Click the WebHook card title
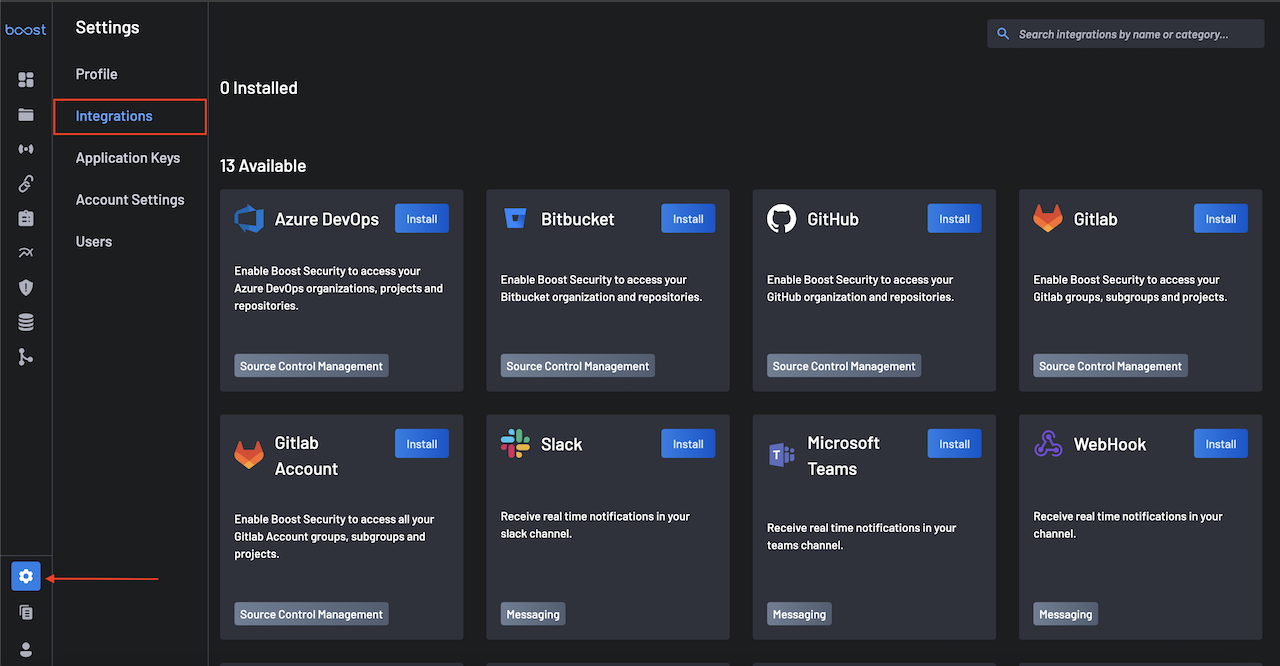The height and width of the screenshot is (666, 1280). tap(1110, 444)
